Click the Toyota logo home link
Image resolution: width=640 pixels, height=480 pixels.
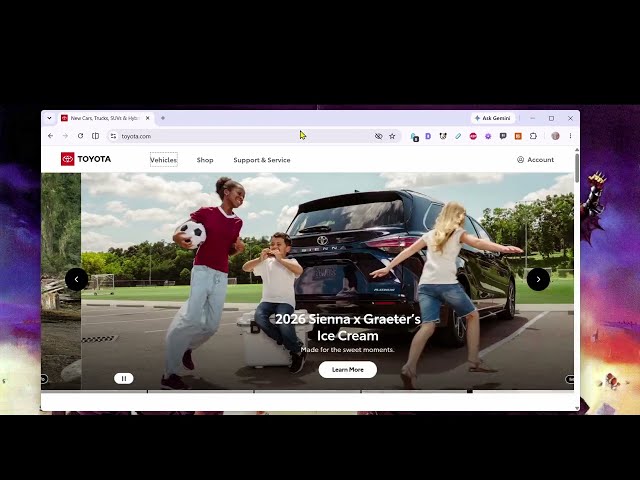pyautogui.click(x=86, y=159)
